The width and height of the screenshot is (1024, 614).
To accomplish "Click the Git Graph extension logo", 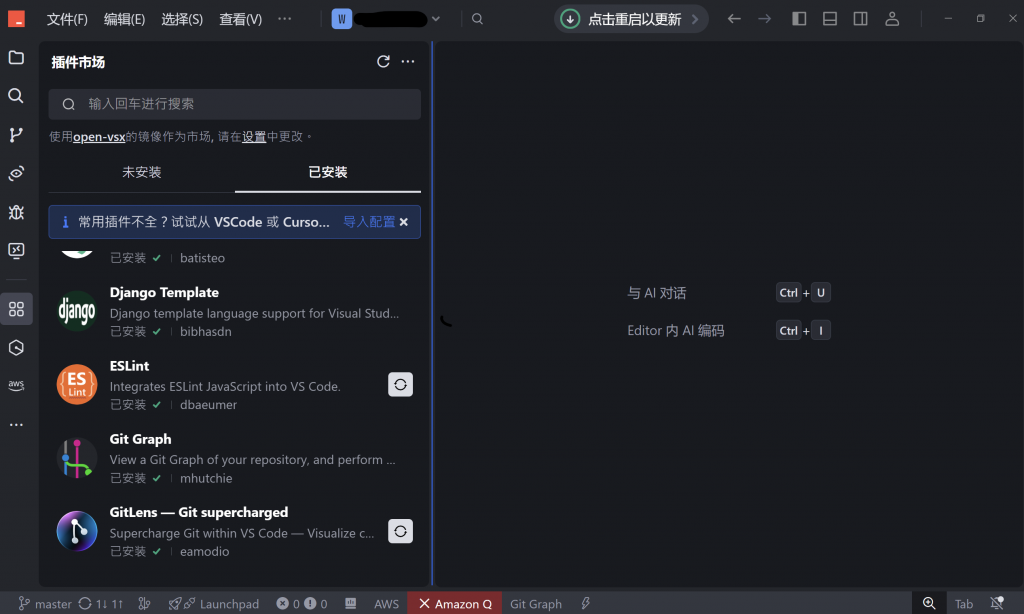I will 77,458.
